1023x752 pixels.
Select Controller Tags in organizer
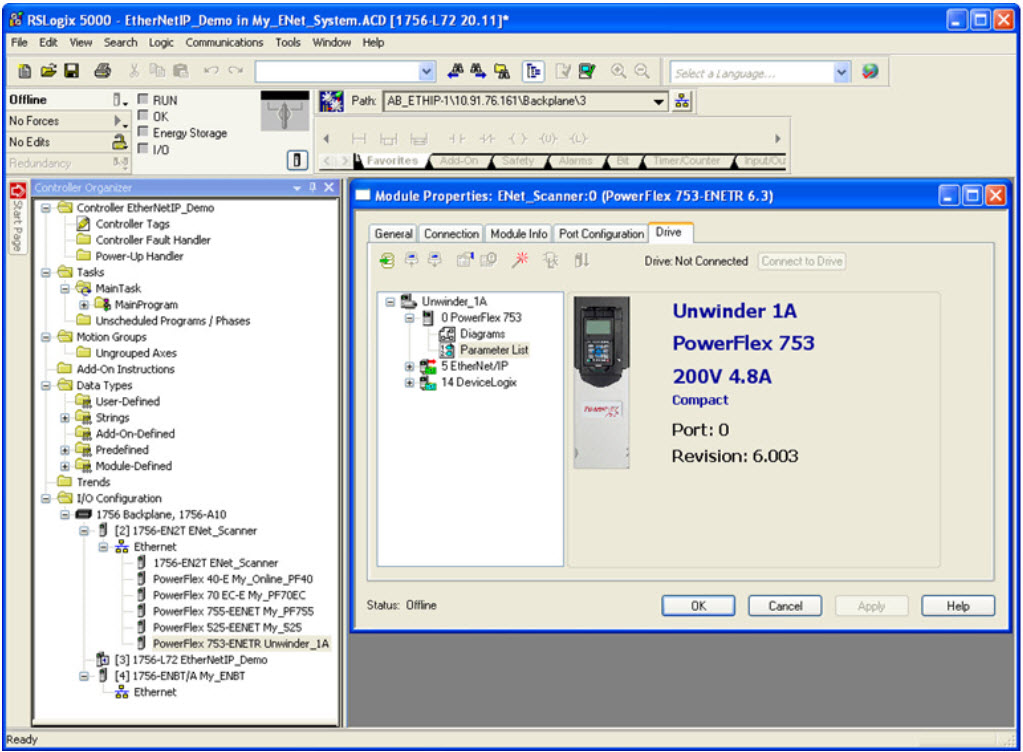[132, 224]
